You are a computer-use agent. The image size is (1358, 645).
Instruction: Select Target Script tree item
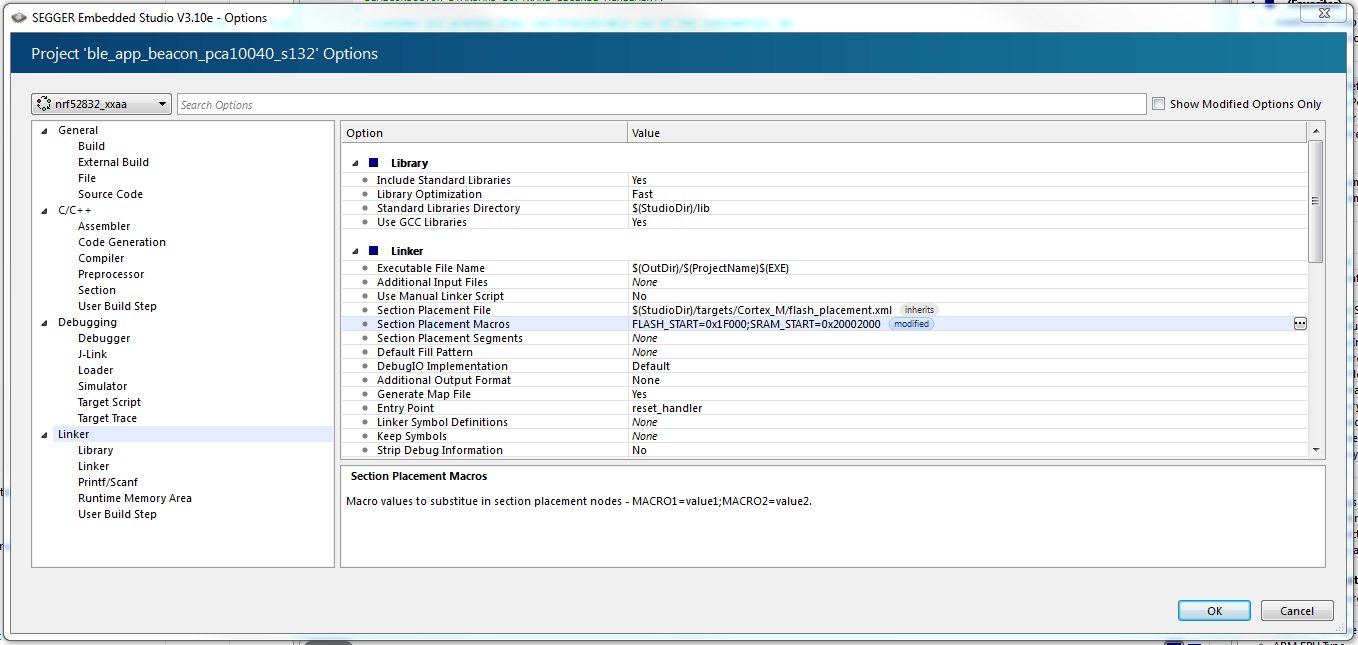click(x=110, y=402)
